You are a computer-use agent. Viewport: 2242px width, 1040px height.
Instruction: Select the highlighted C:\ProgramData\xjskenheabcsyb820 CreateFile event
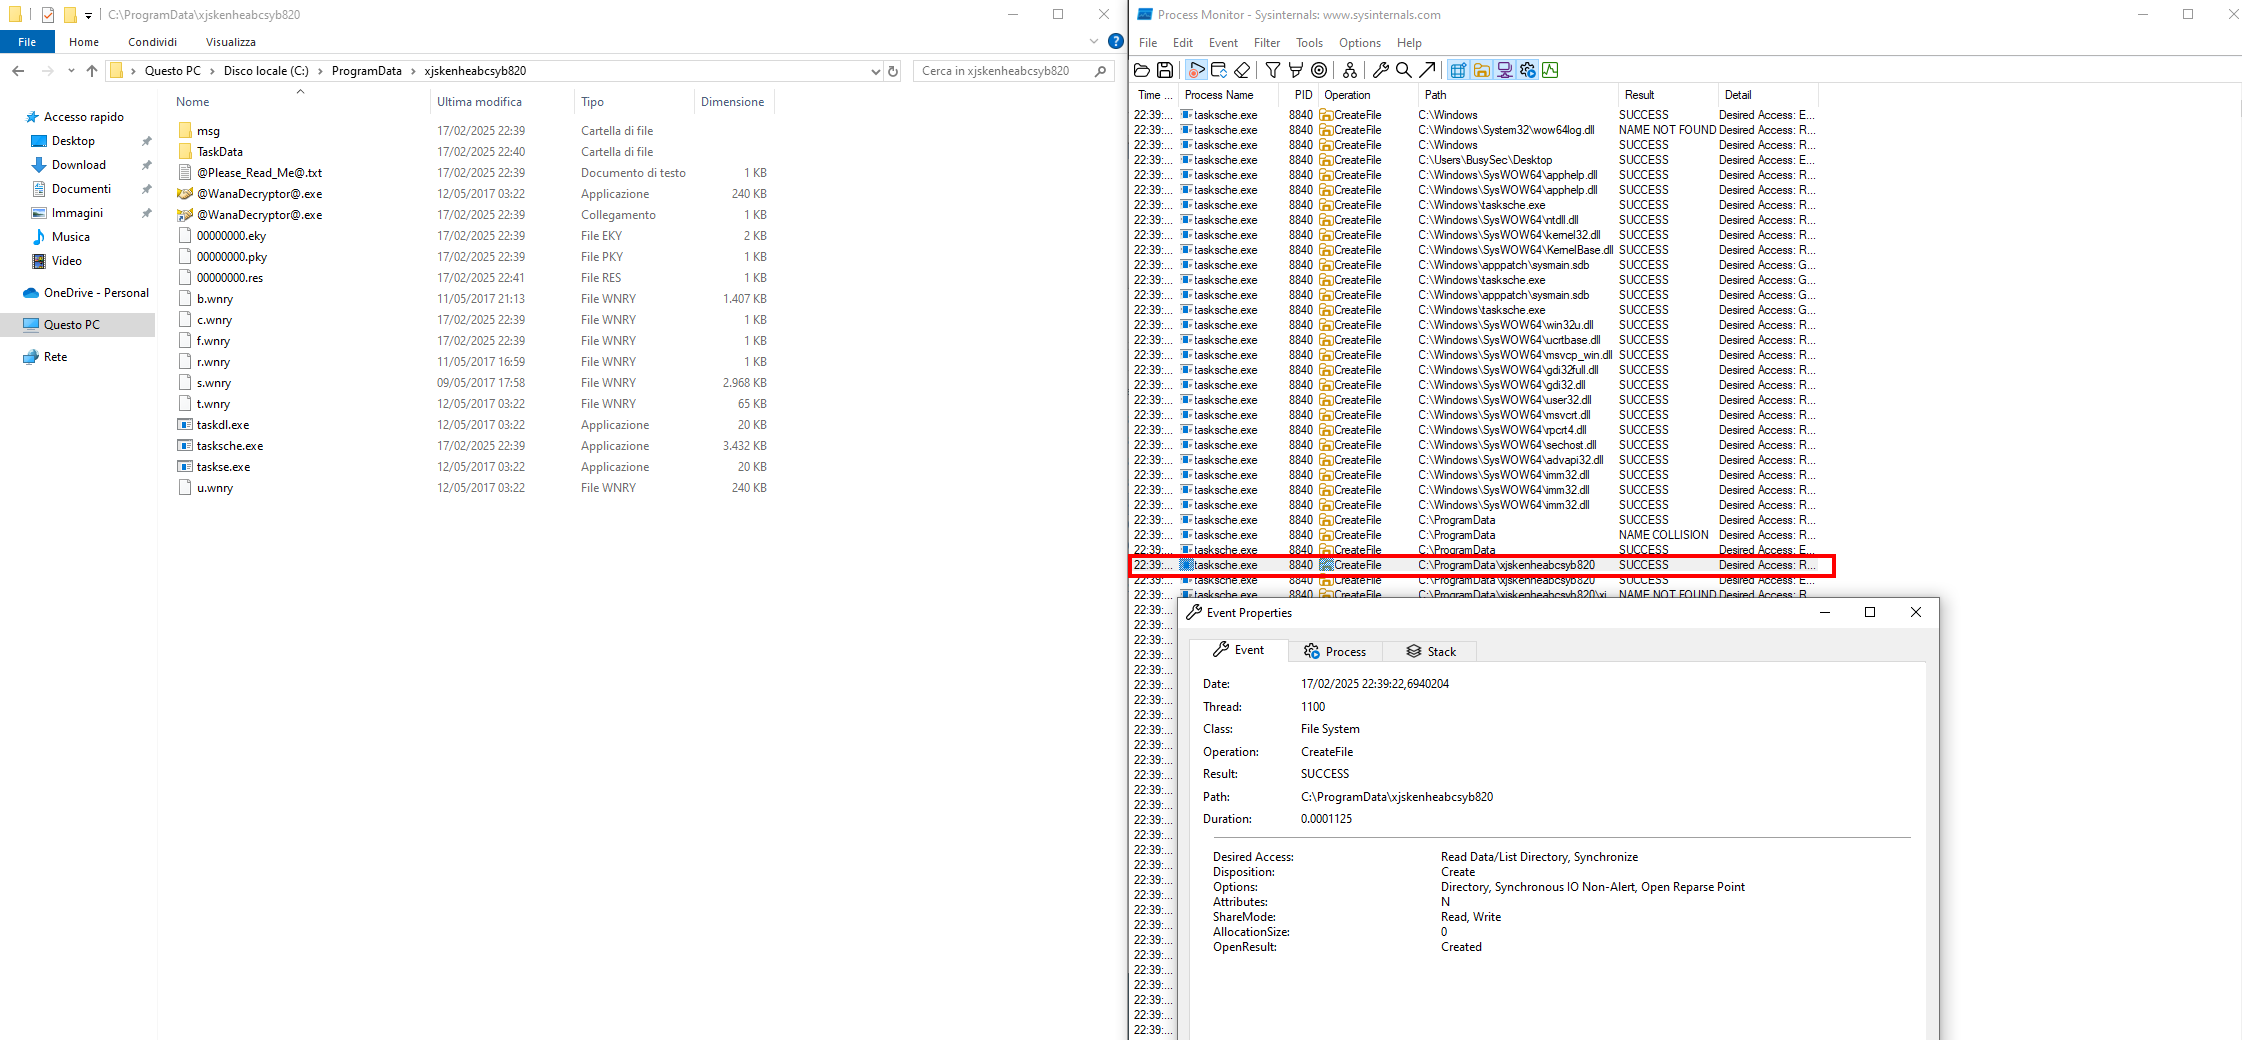point(1482,565)
